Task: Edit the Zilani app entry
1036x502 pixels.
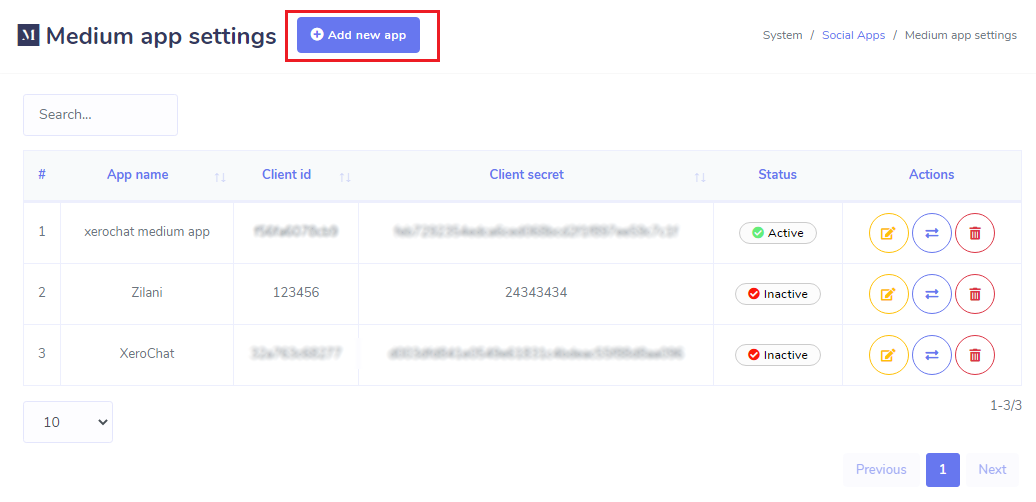Action: (x=888, y=294)
